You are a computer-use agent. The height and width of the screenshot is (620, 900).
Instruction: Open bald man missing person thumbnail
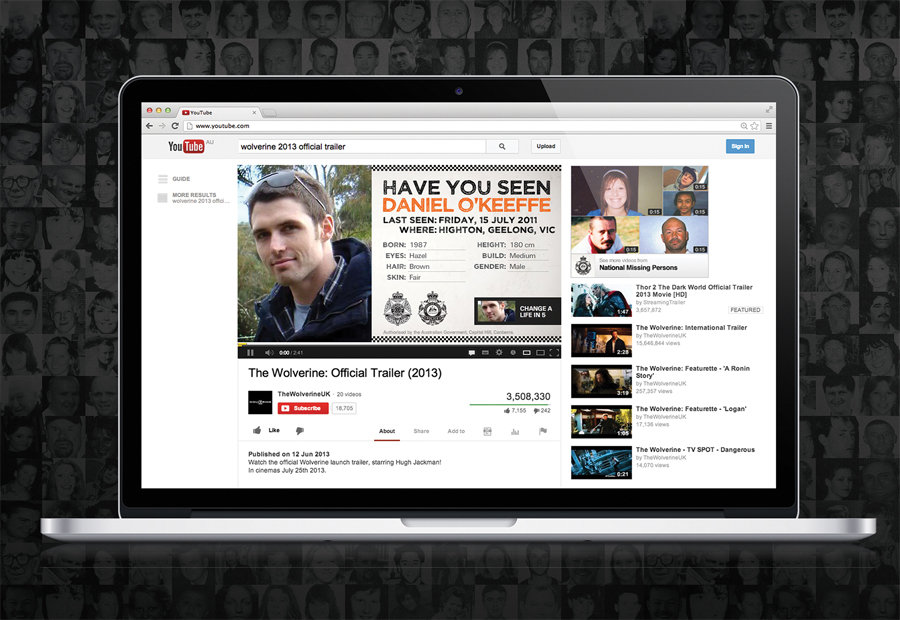(674, 235)
